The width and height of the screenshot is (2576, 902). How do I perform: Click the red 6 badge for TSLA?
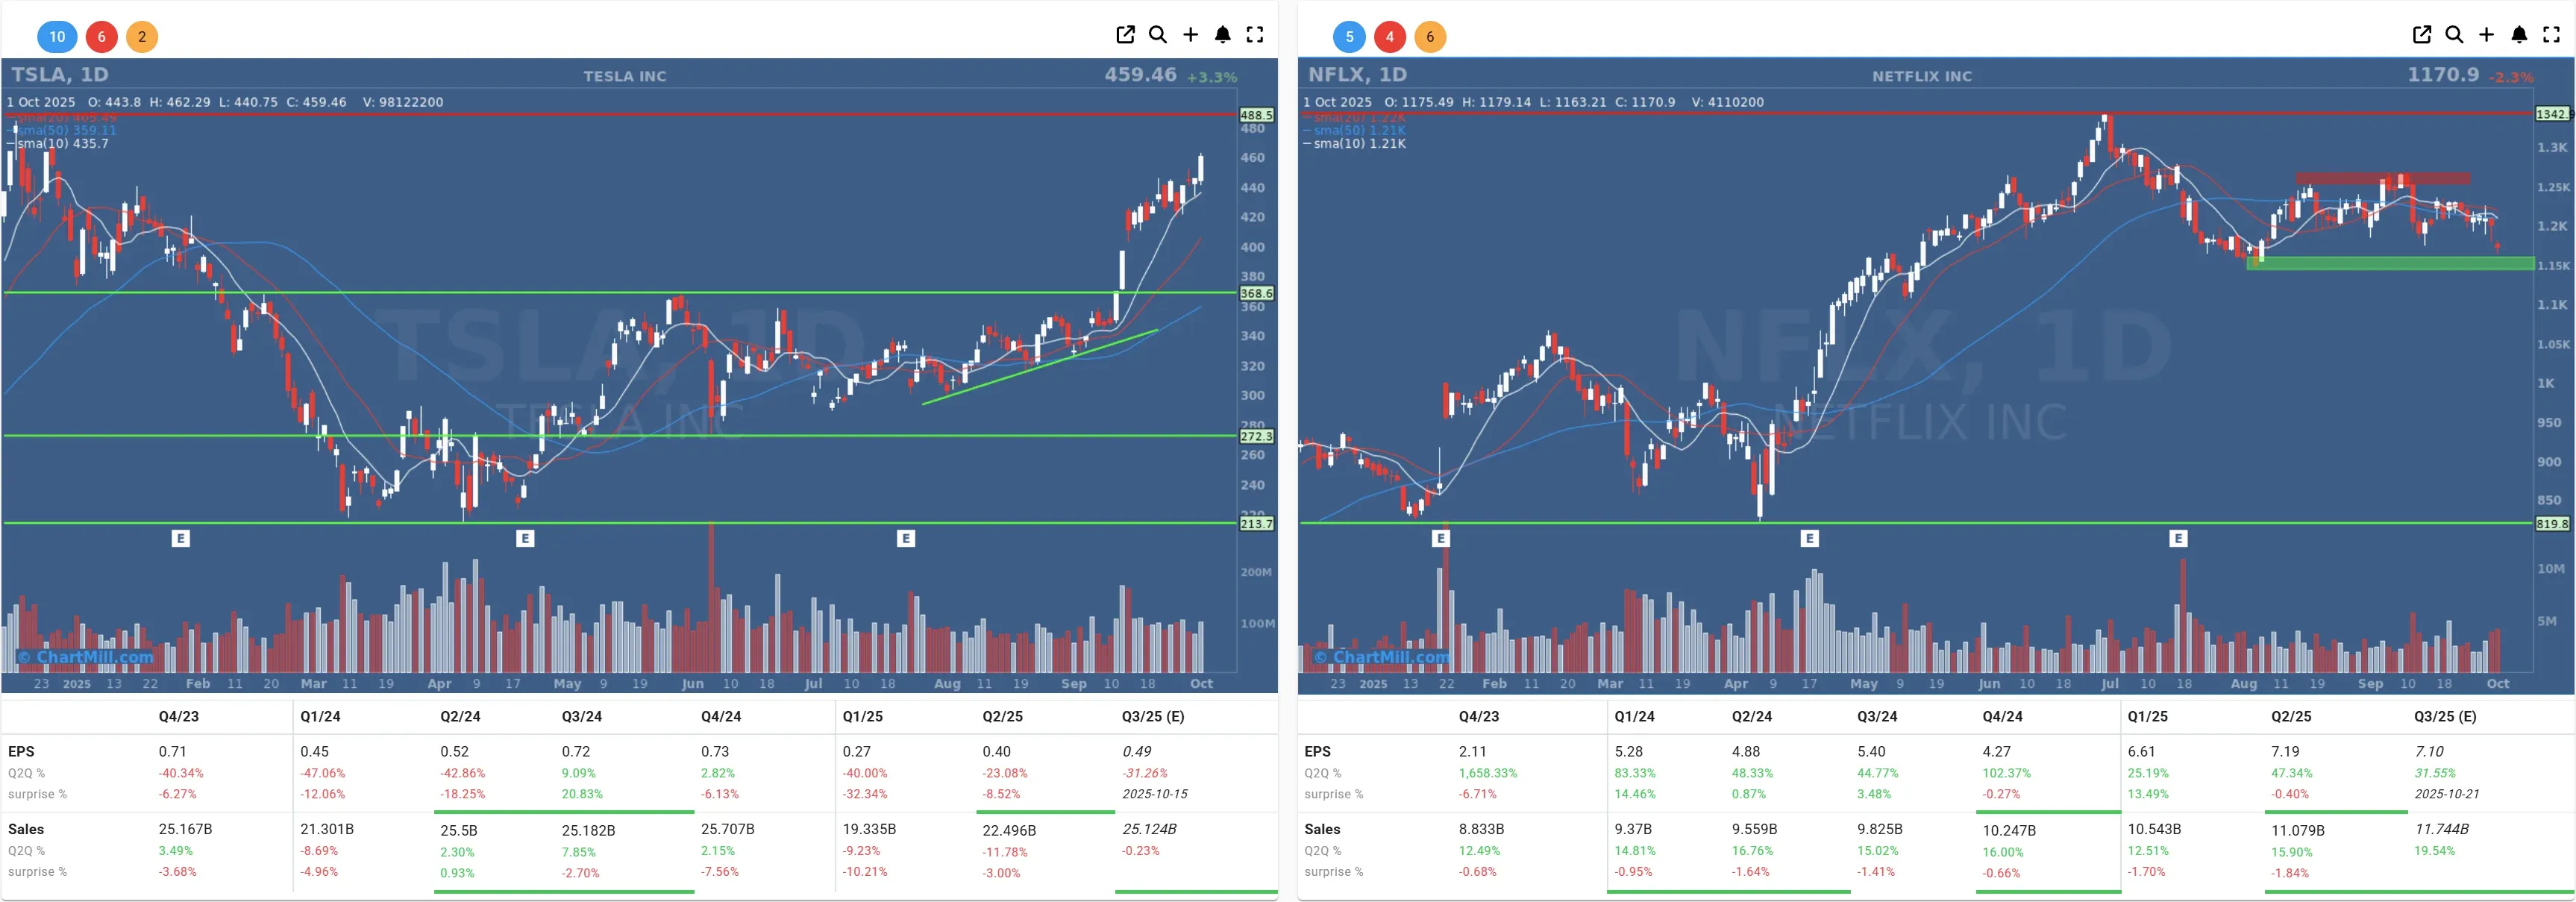tap(101, 37)
